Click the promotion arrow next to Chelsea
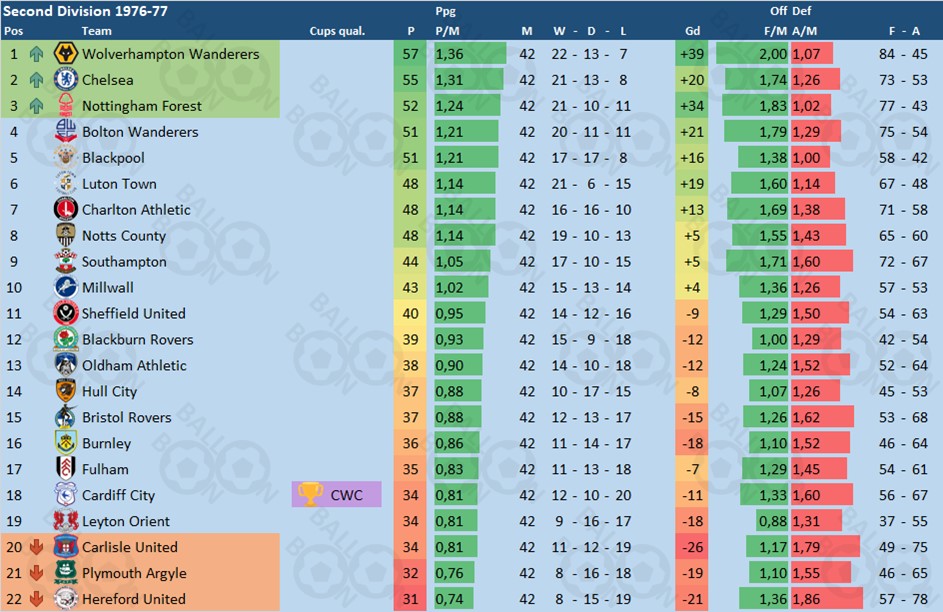 point(37,80)
